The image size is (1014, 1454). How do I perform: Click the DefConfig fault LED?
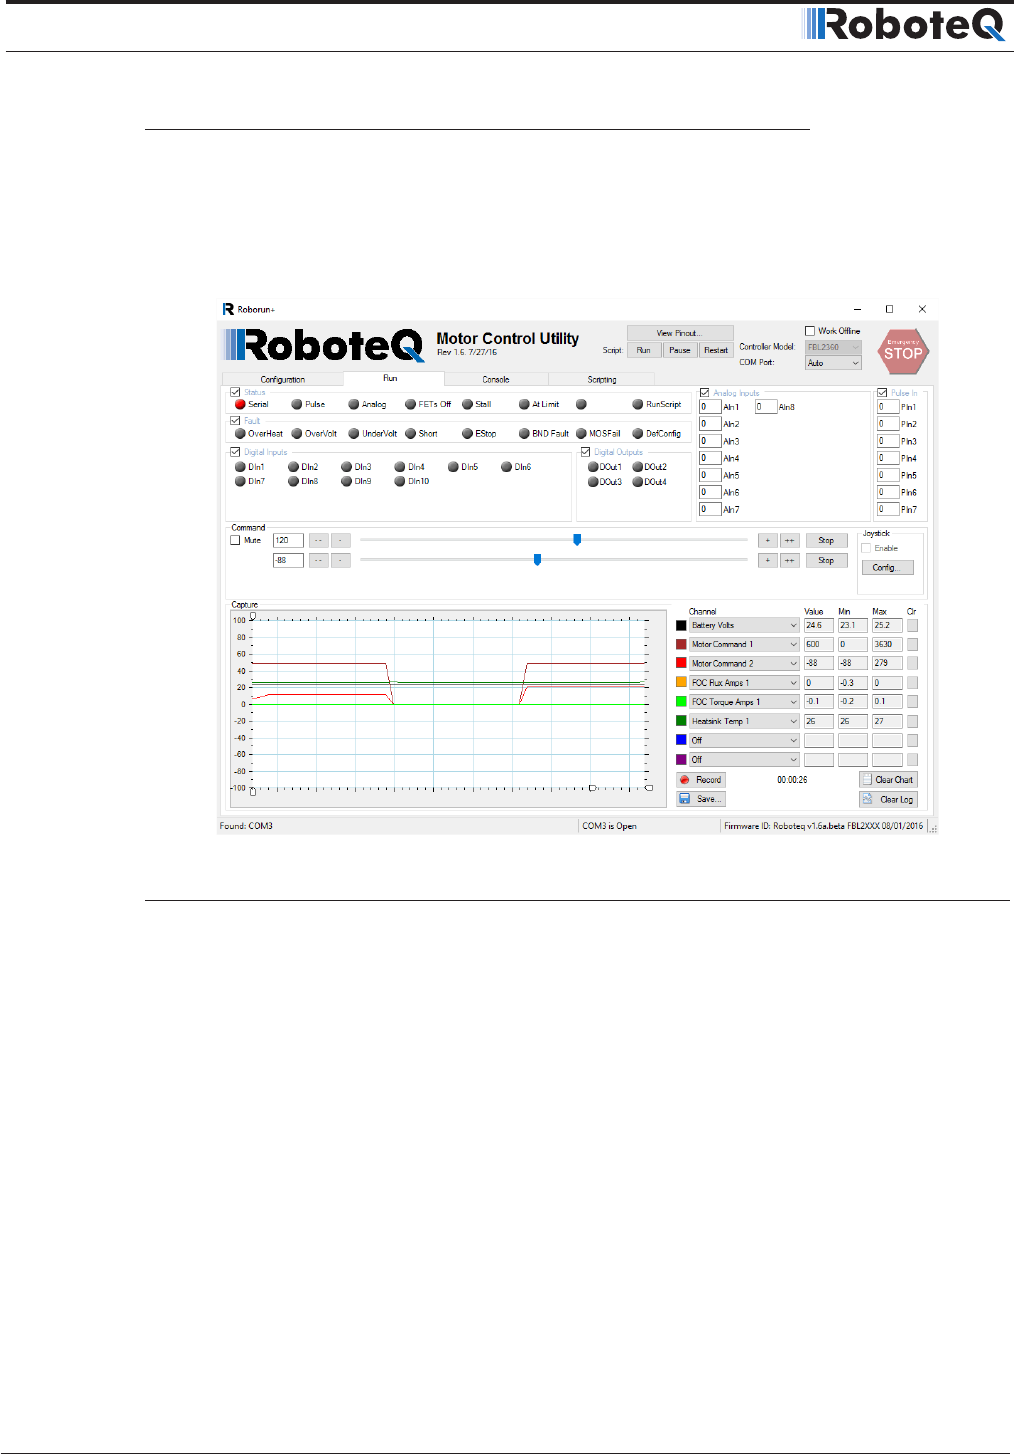click(638, 433)
